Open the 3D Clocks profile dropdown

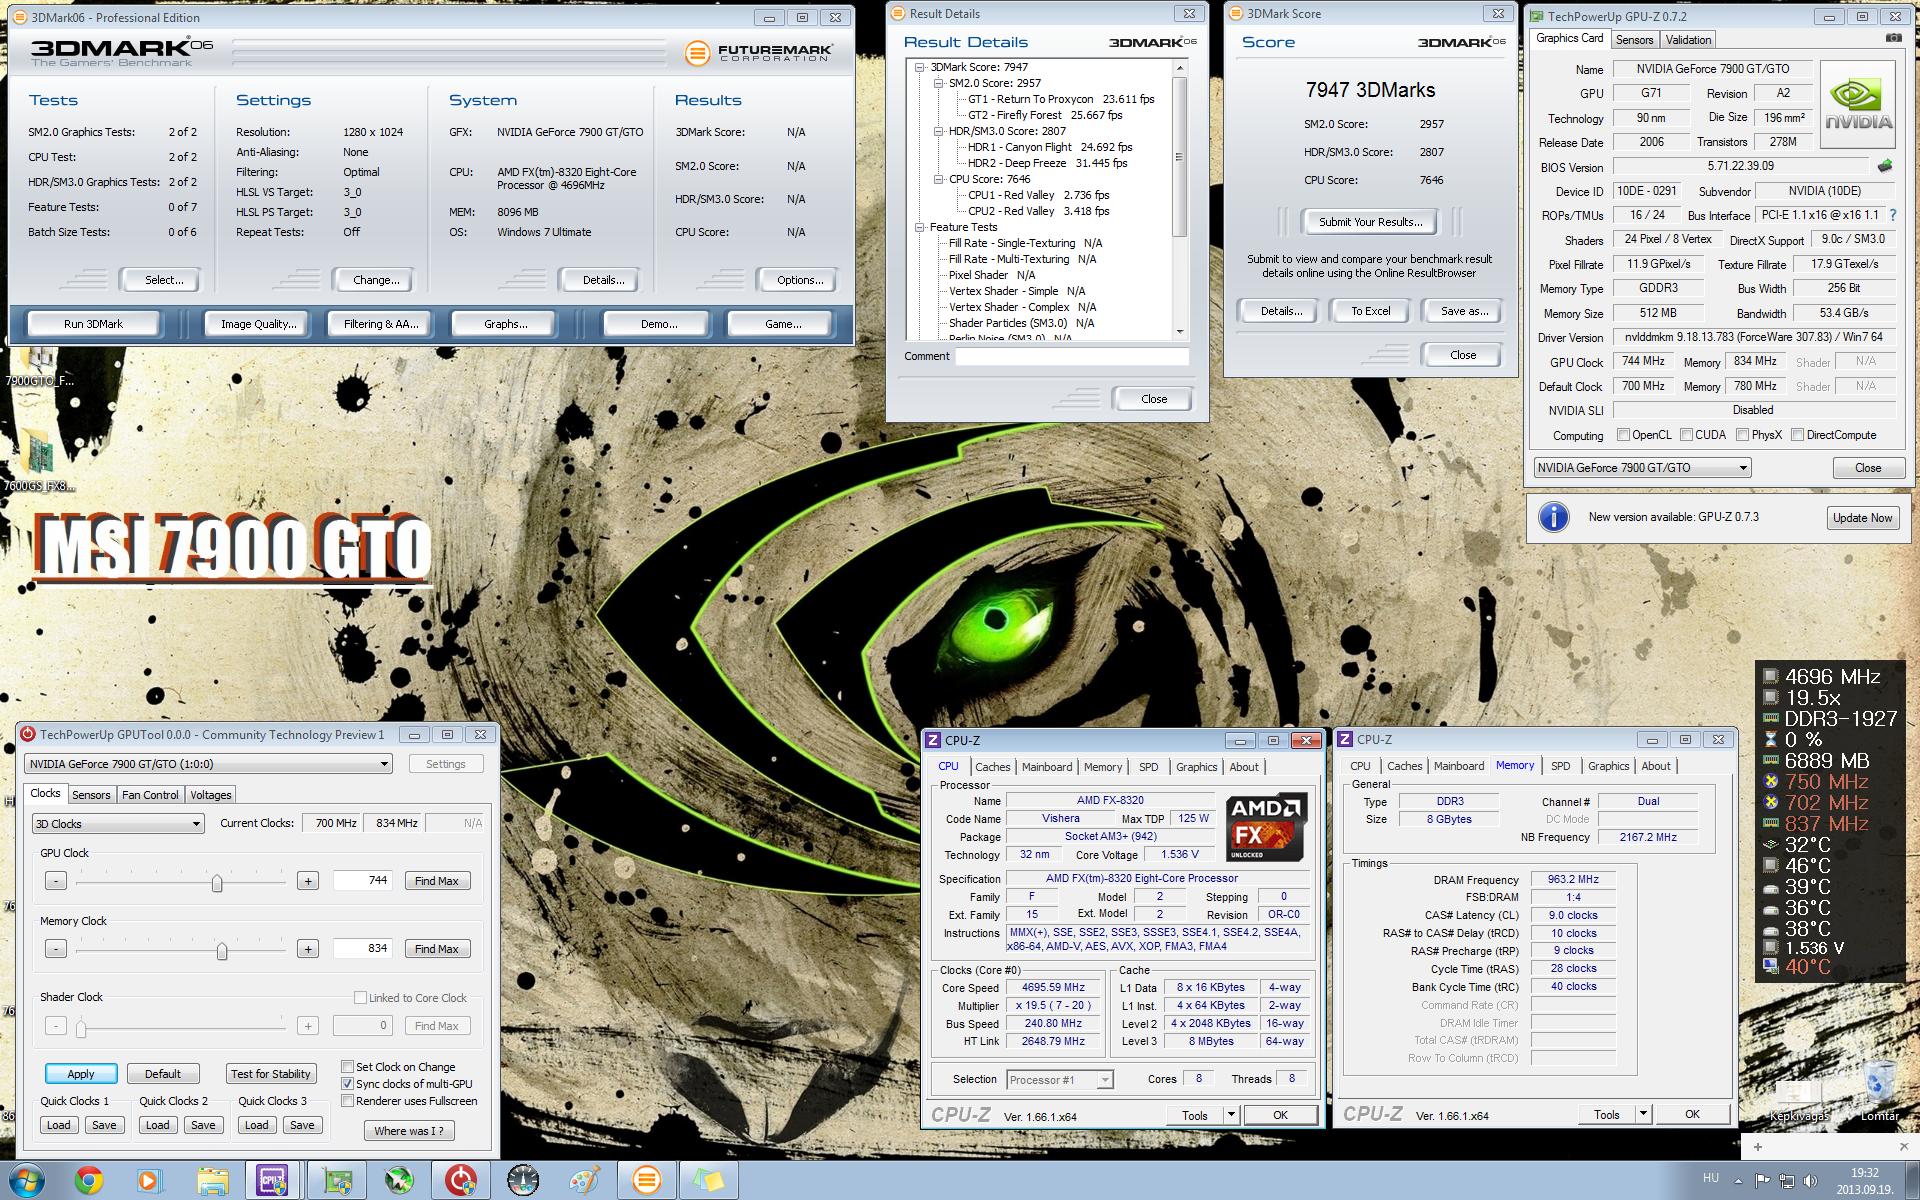[x=118, y=823]
